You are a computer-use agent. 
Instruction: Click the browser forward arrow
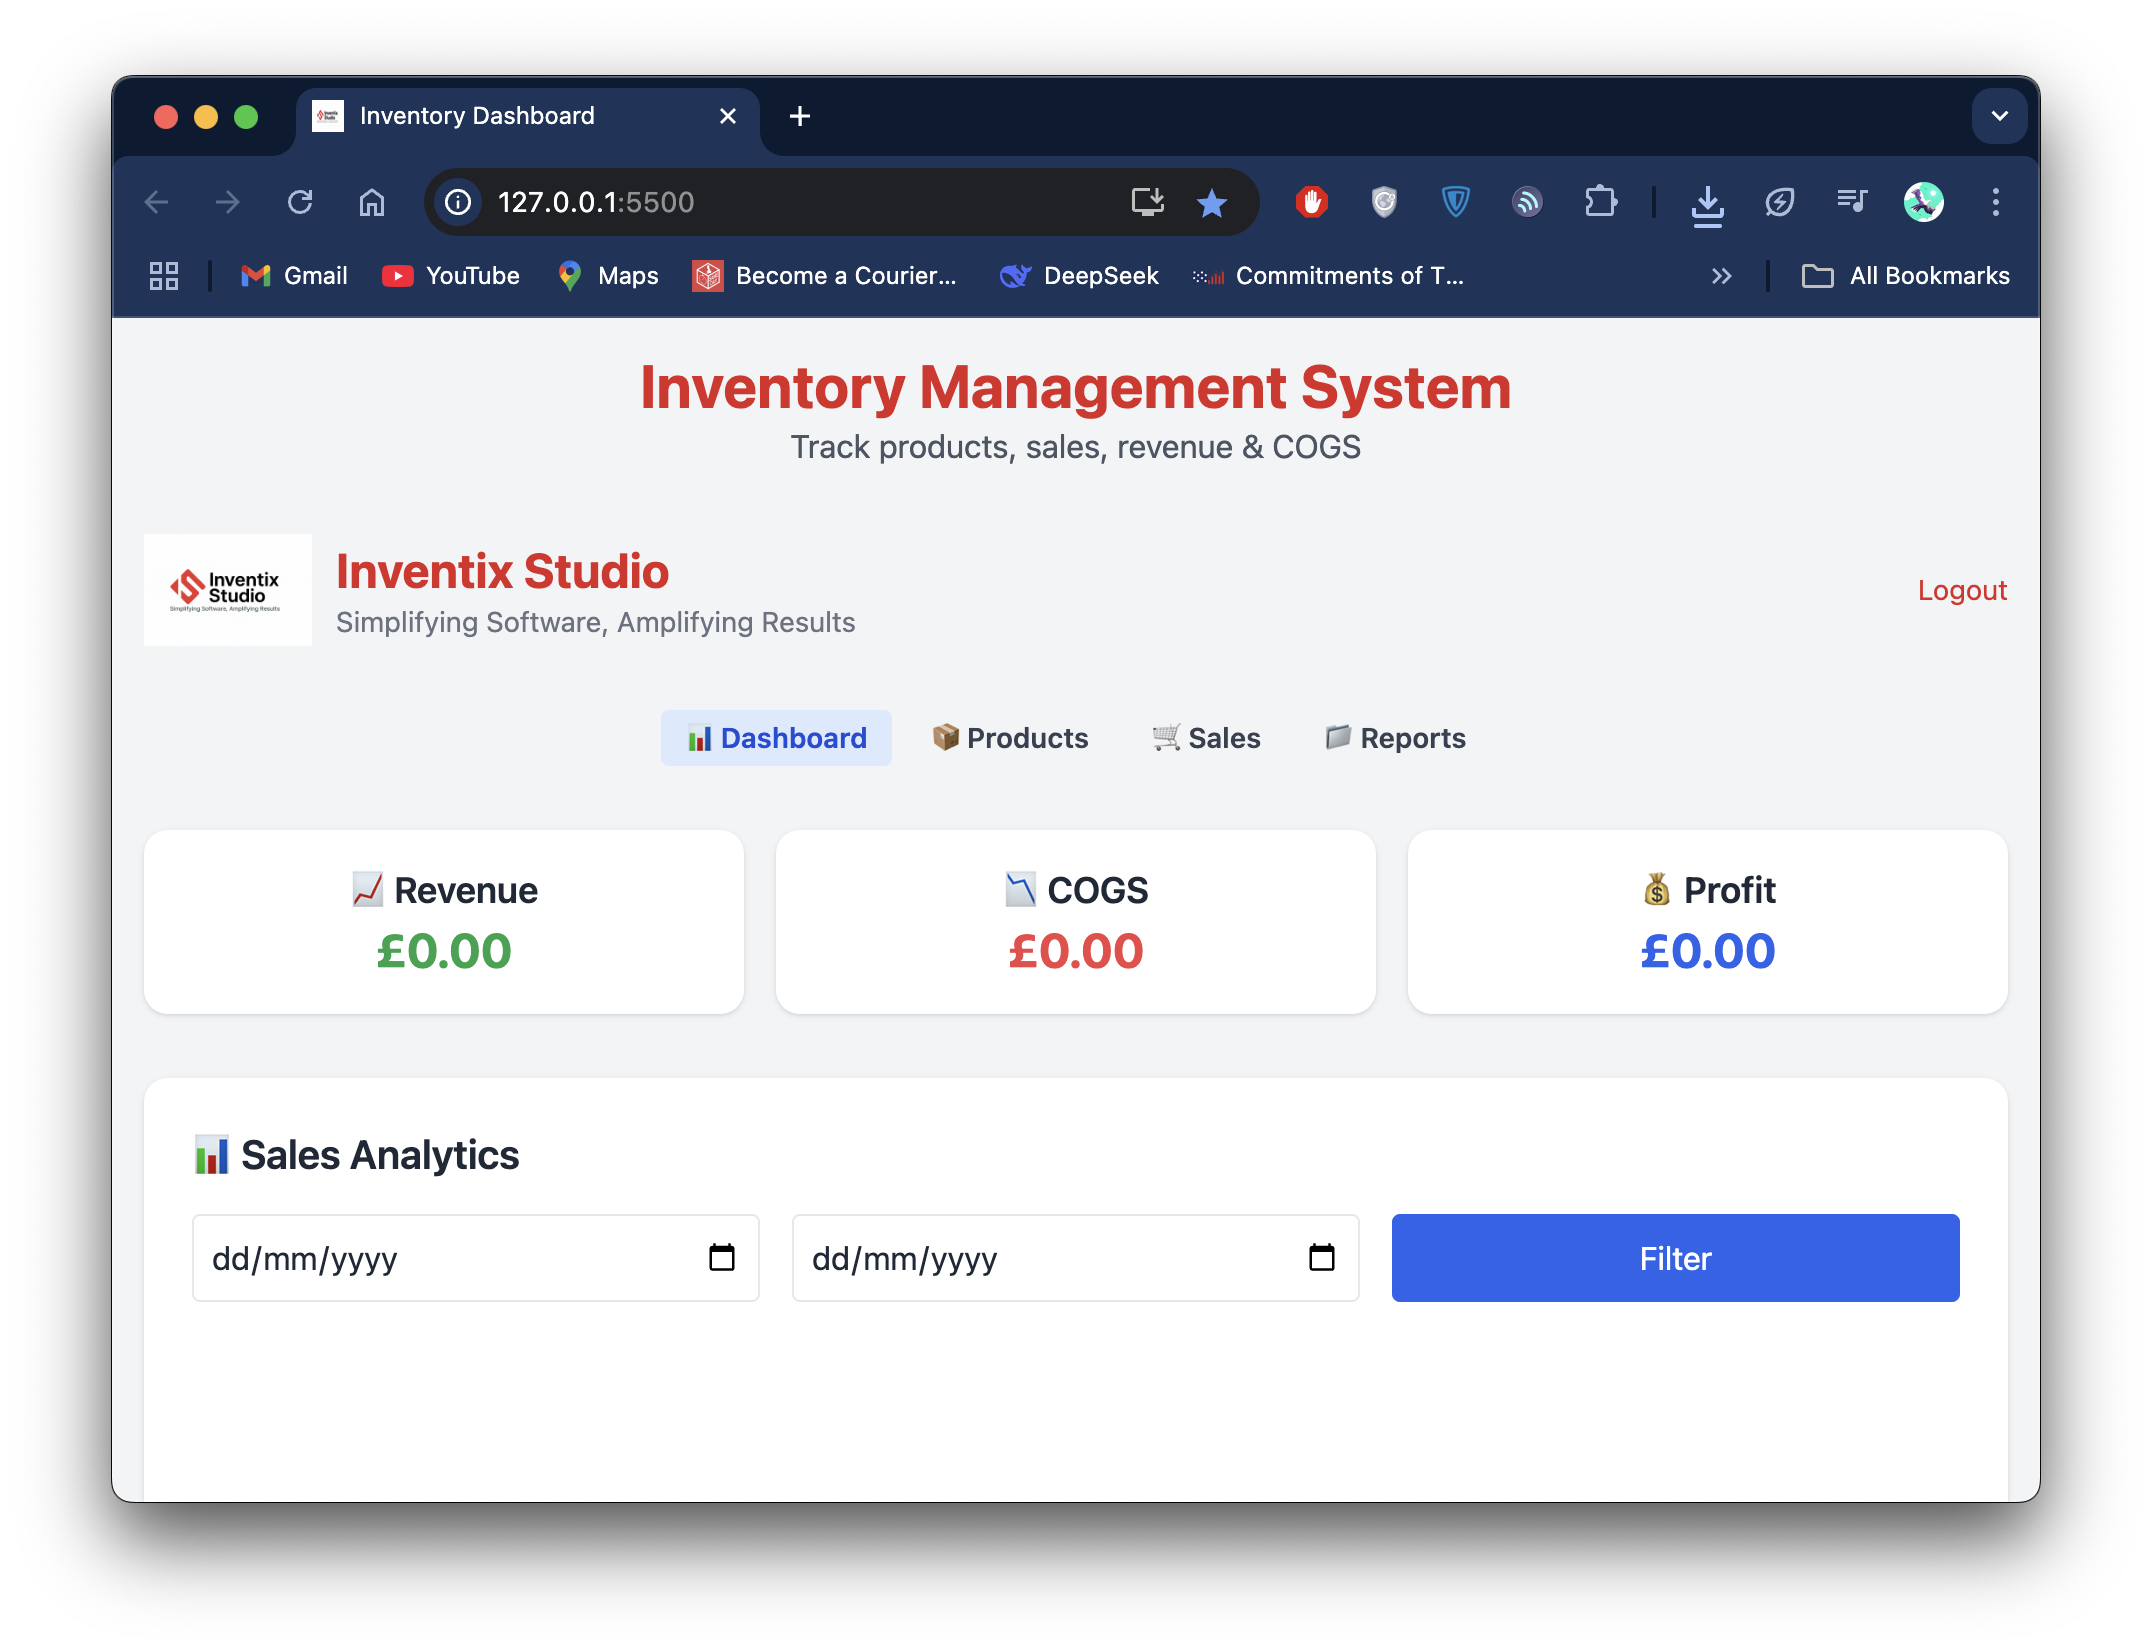point(228,203)
